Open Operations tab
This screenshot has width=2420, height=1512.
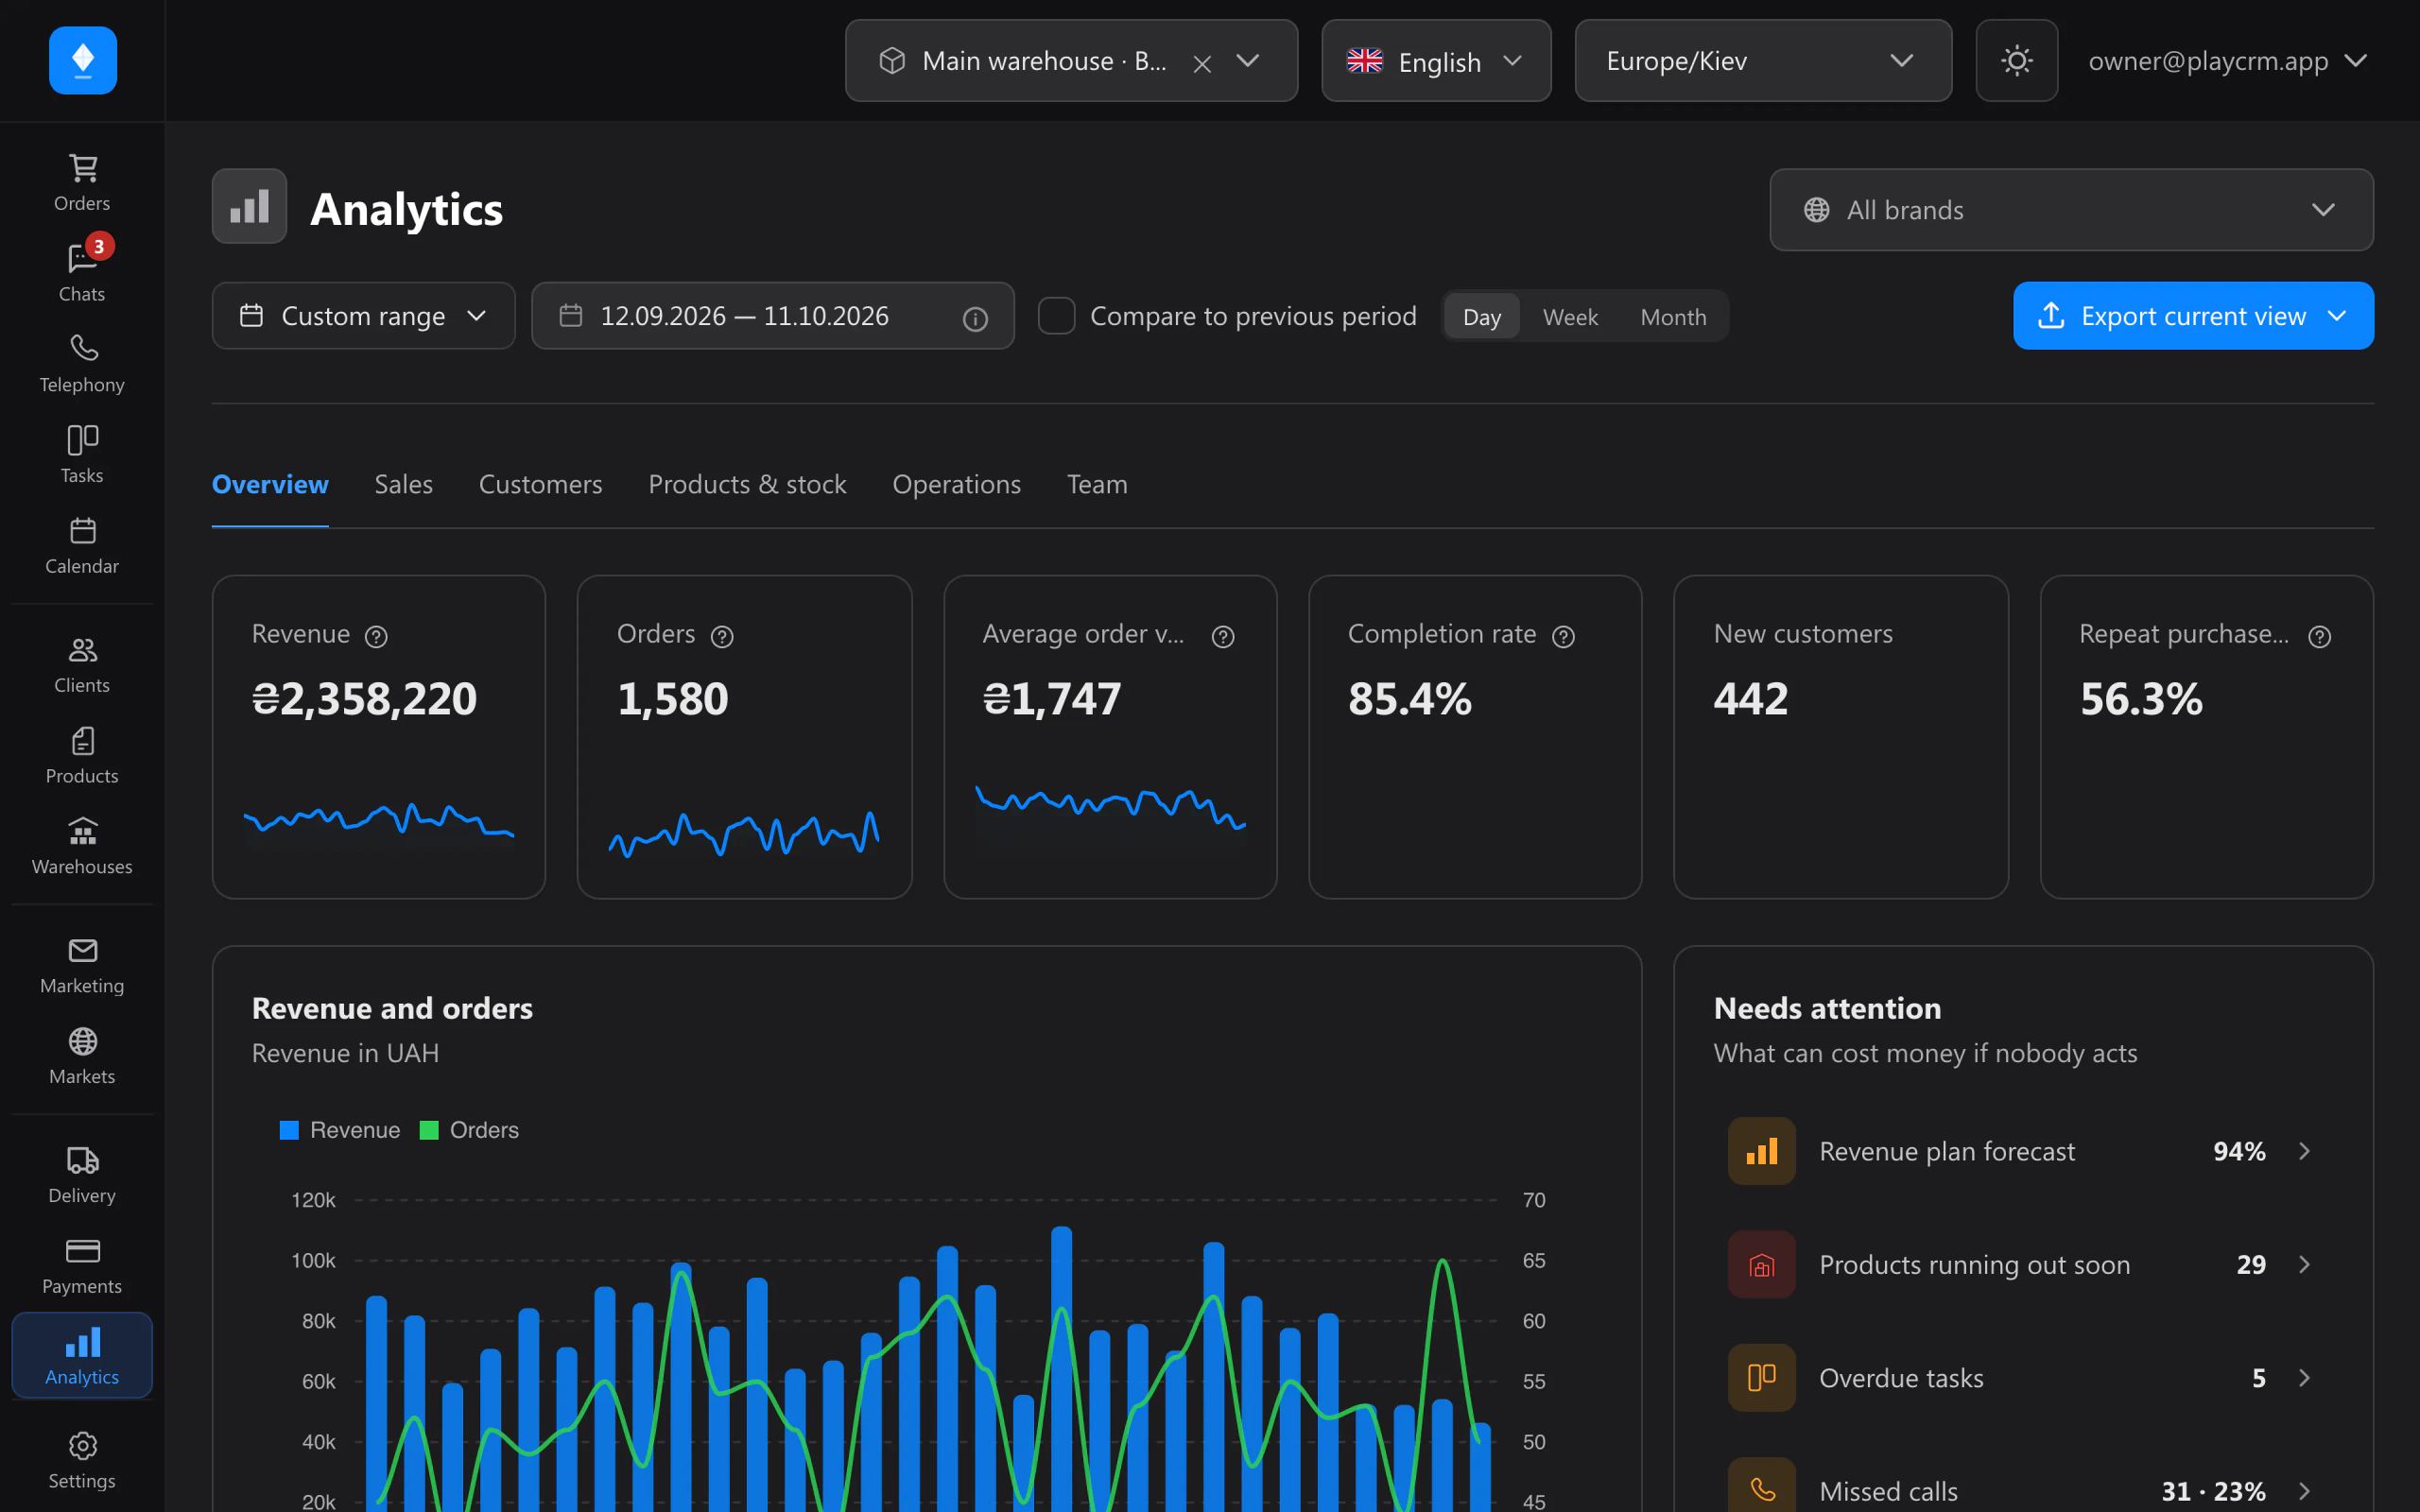[x=956, y=485]
